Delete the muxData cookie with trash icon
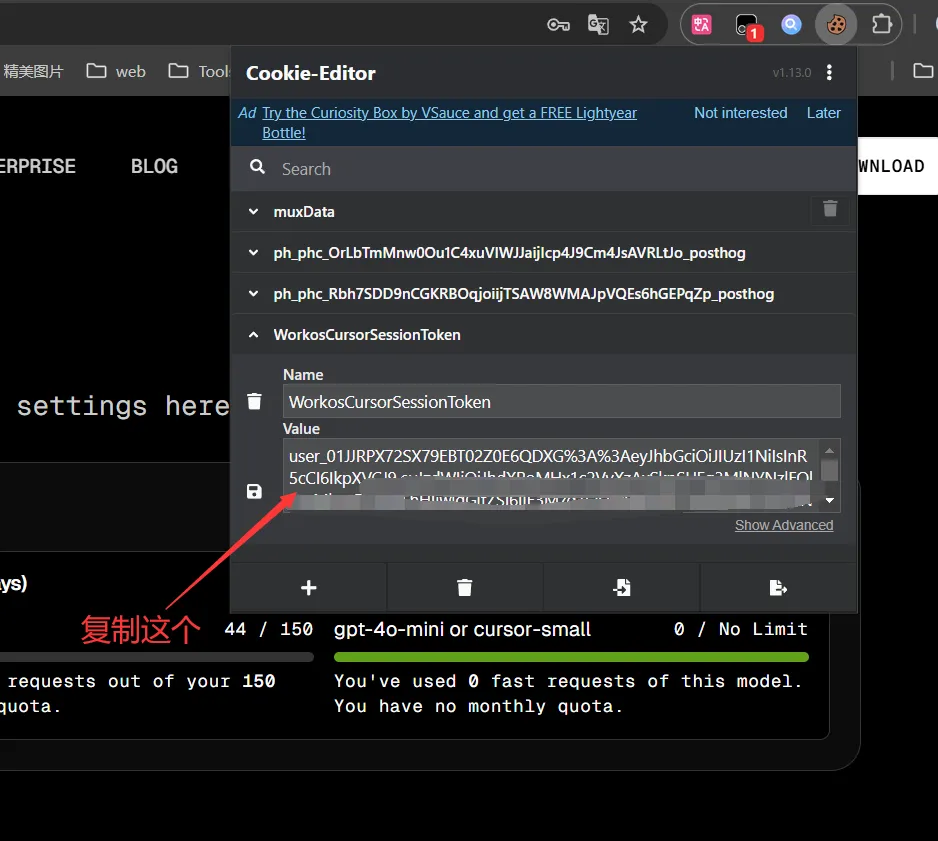The width and height of the screenshot is (938, 841). (x=830, y=209)
